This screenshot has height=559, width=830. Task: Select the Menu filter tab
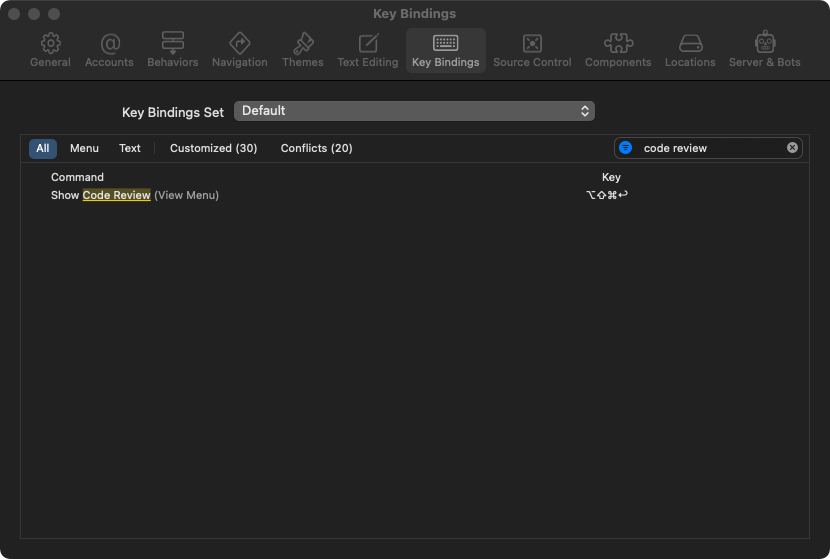pos(84,148)
